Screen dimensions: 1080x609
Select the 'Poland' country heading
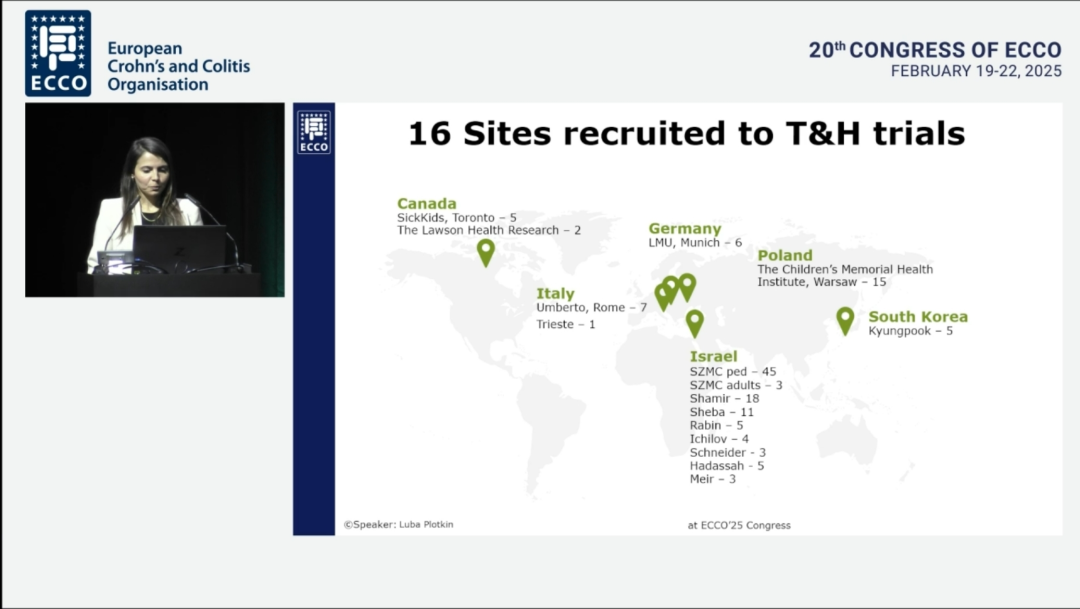coord(784,256)
